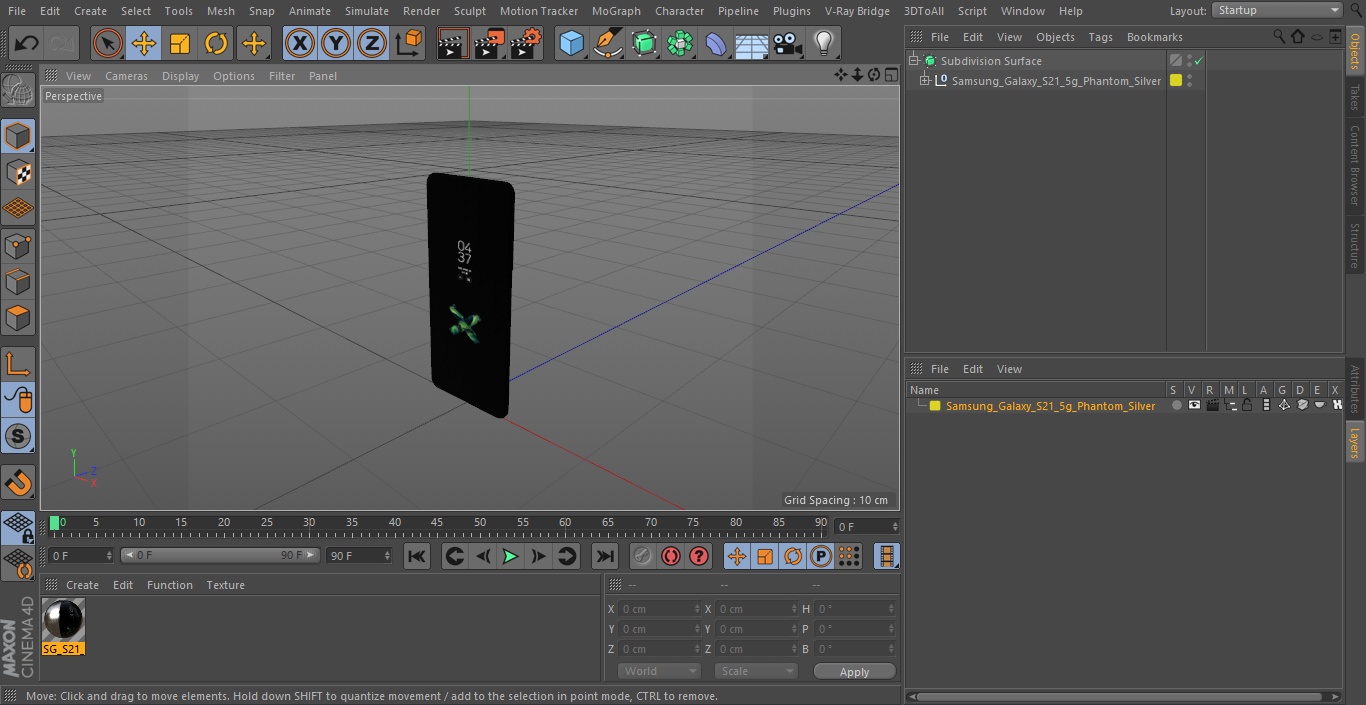Switch to Texture mode icon
The image size is (1366, 705).
[x=18, y=172]
